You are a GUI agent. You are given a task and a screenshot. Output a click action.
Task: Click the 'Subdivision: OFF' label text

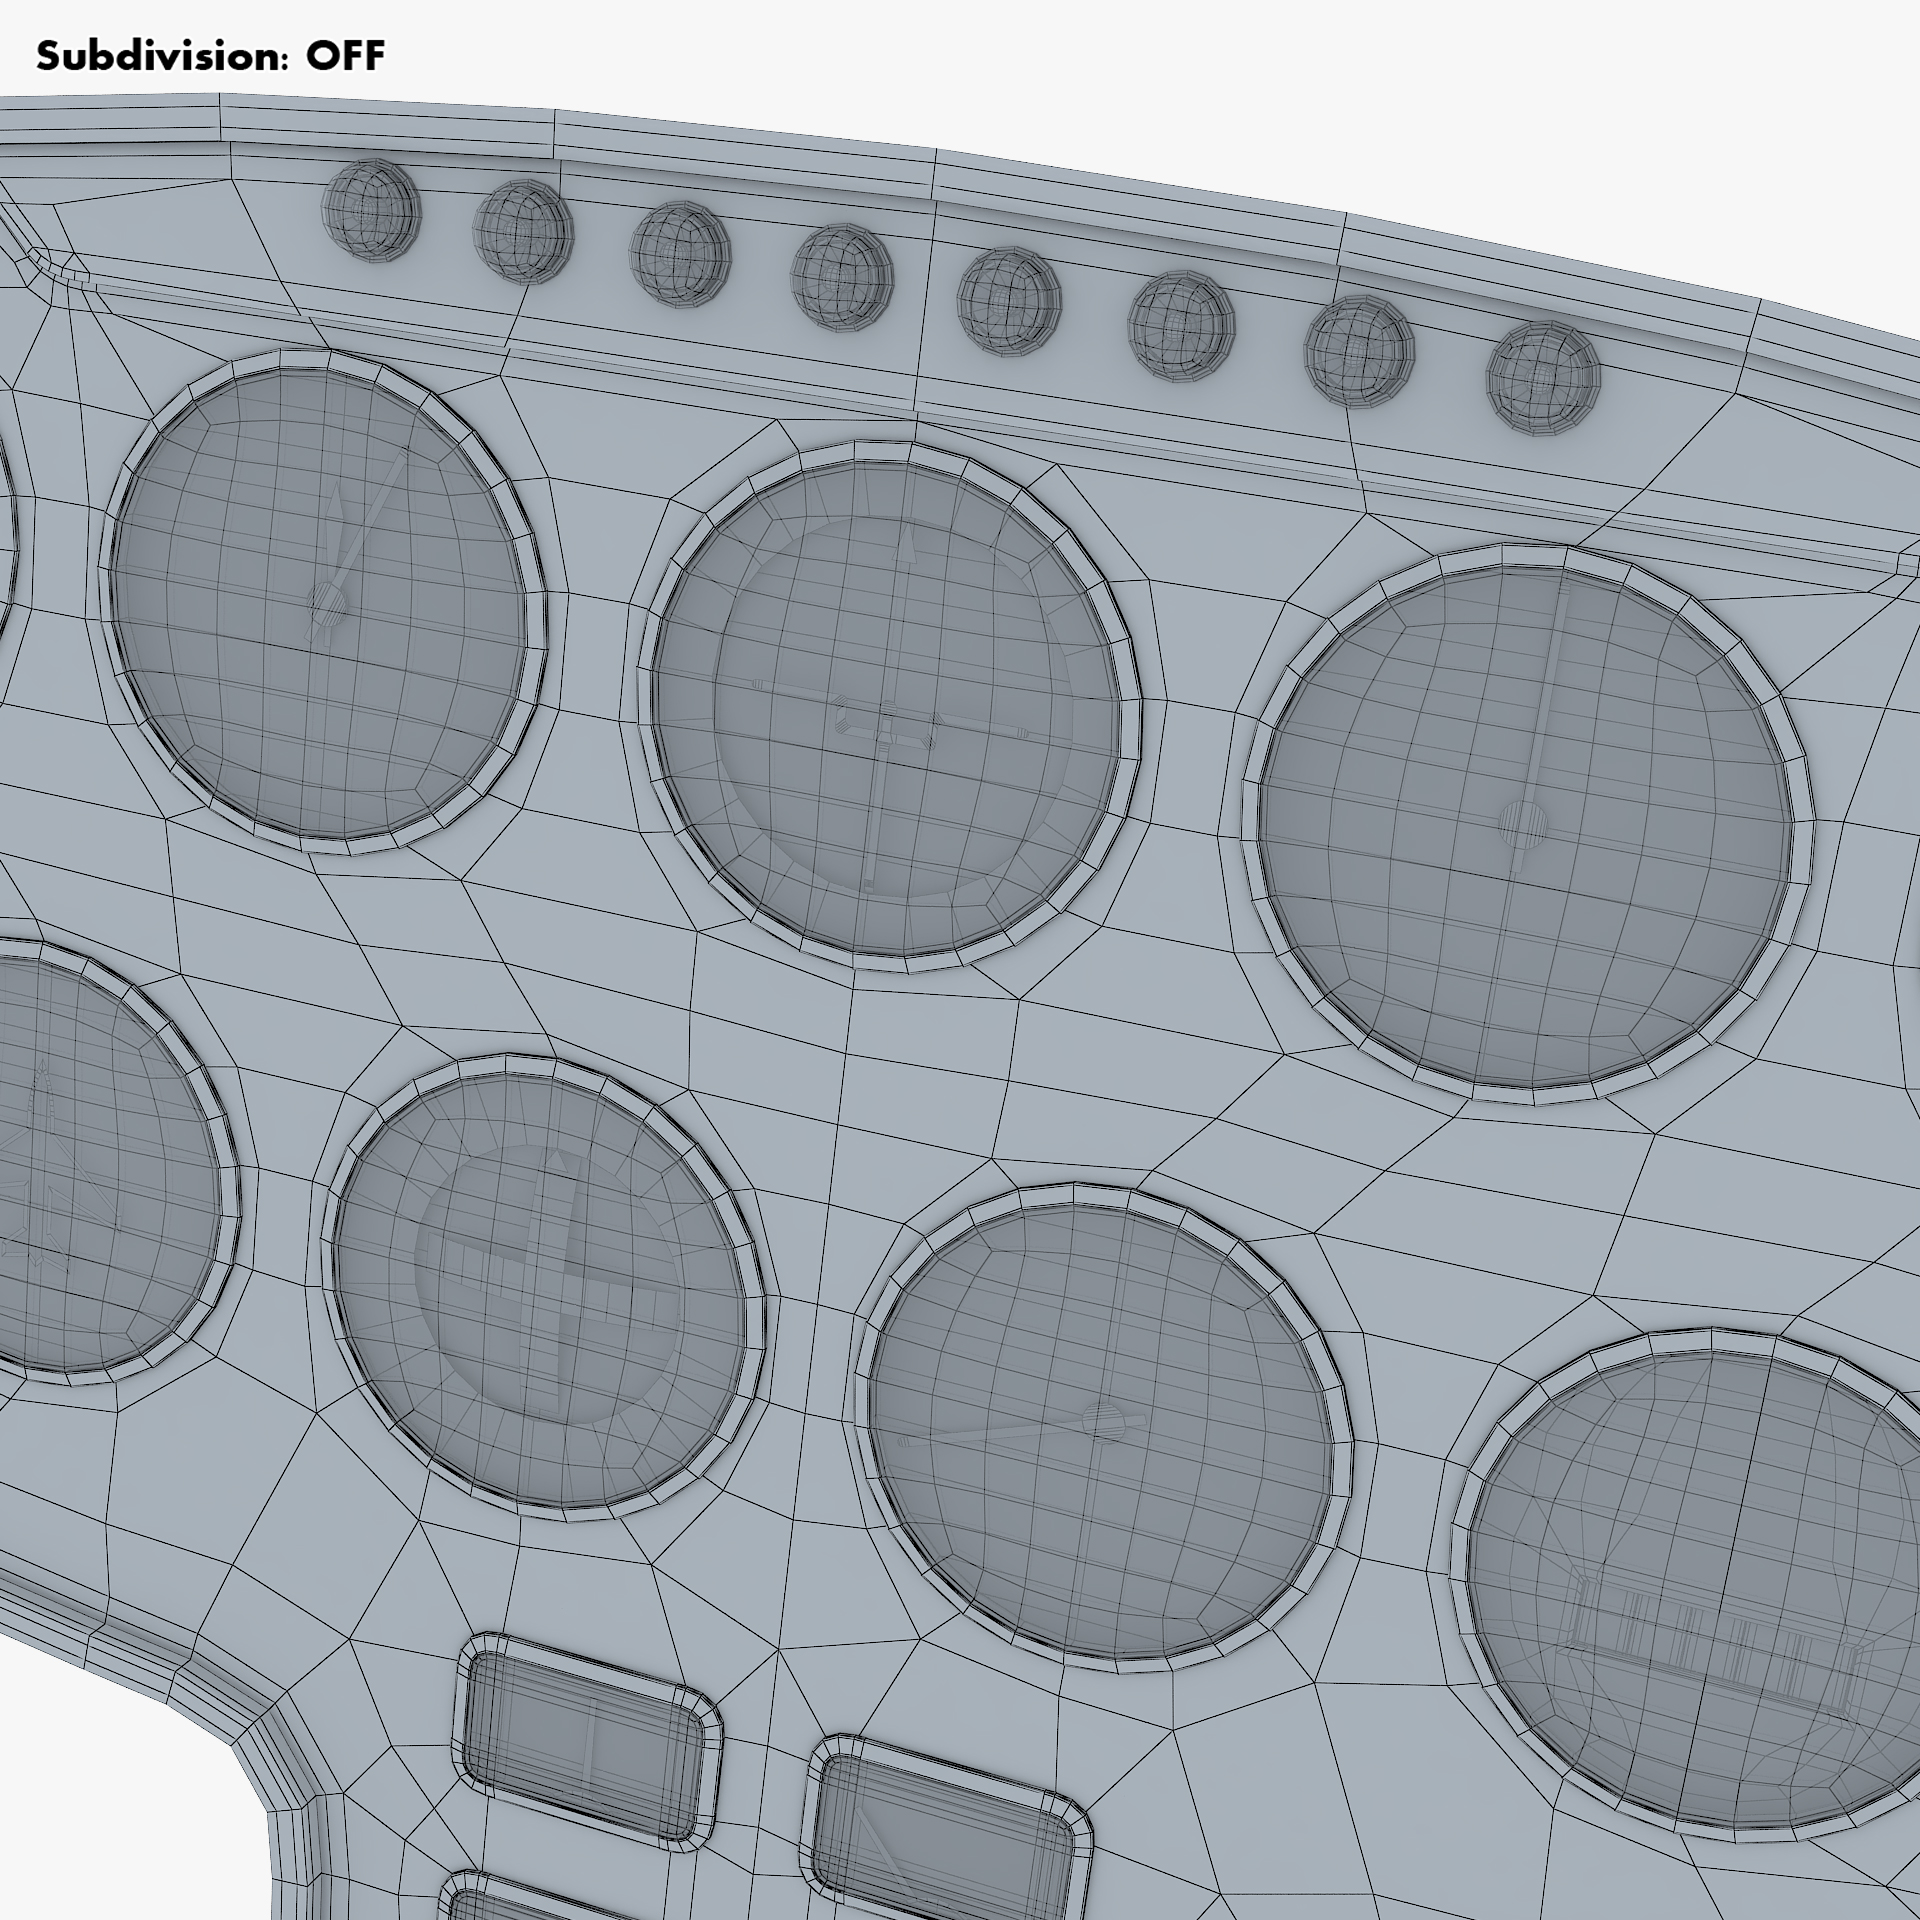tap(210, 57)
